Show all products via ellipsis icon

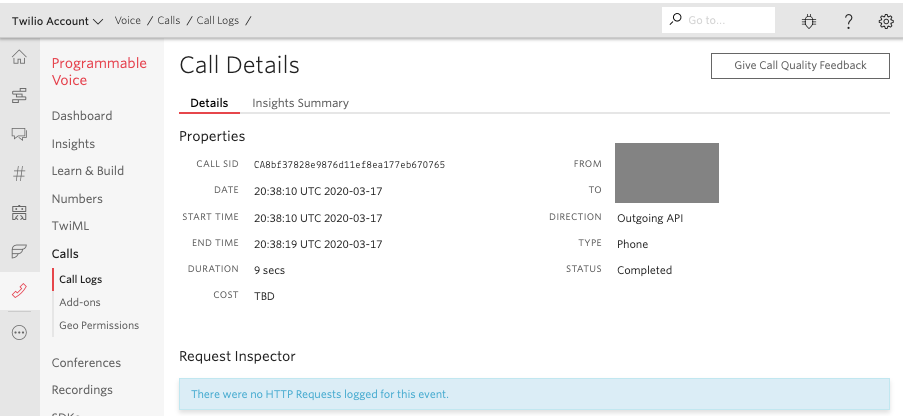point(20,332)
